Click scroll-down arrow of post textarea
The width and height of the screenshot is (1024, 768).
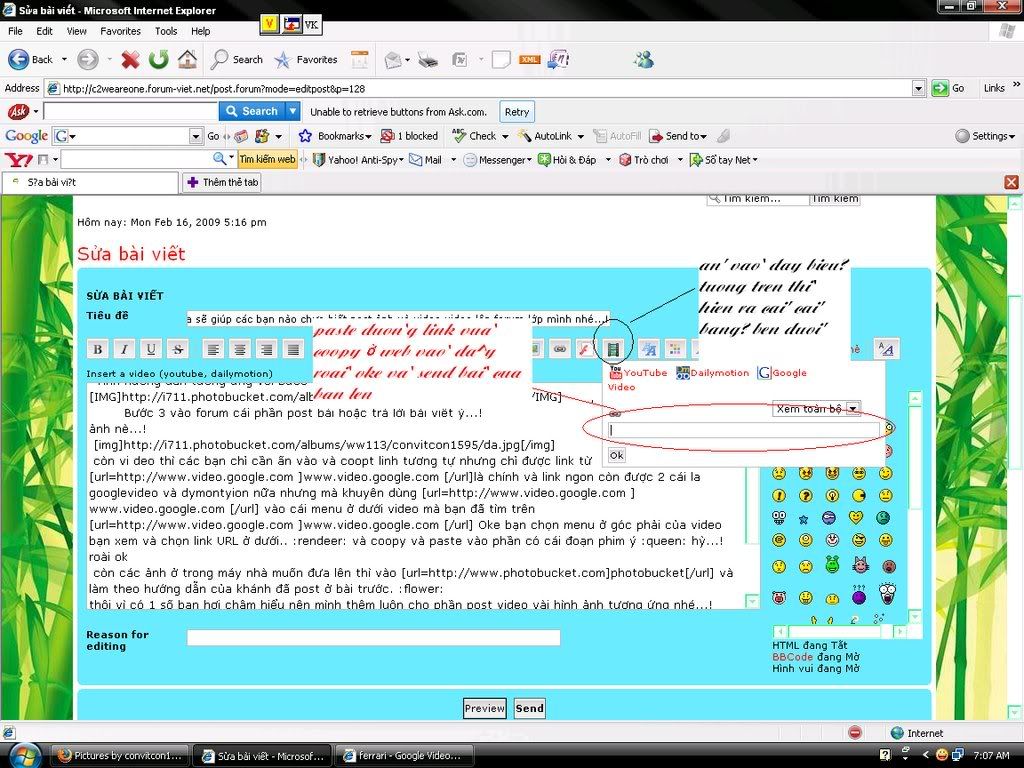[x=753, y=601]
